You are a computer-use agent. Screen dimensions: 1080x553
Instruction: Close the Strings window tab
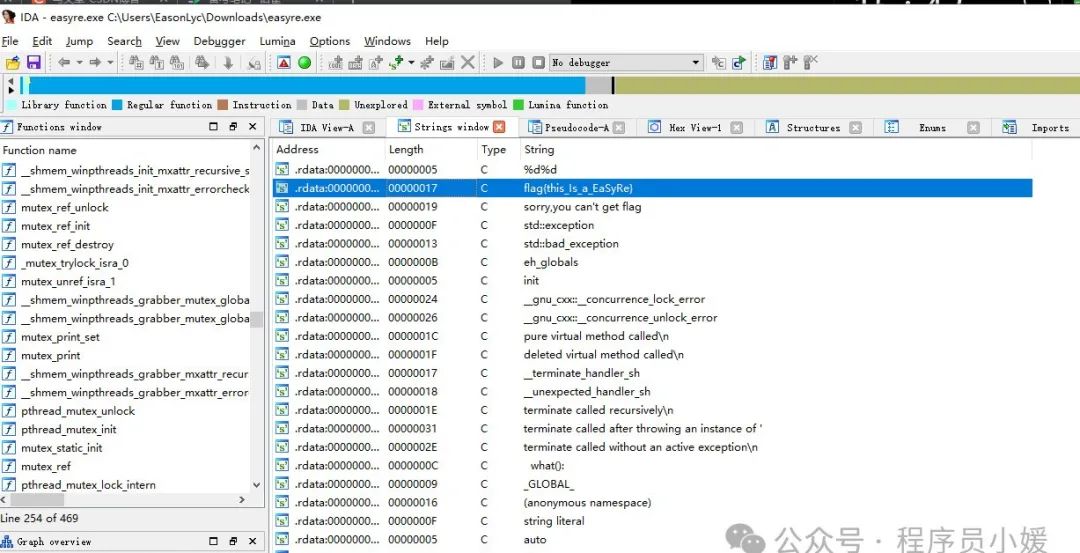coord(499,127)
